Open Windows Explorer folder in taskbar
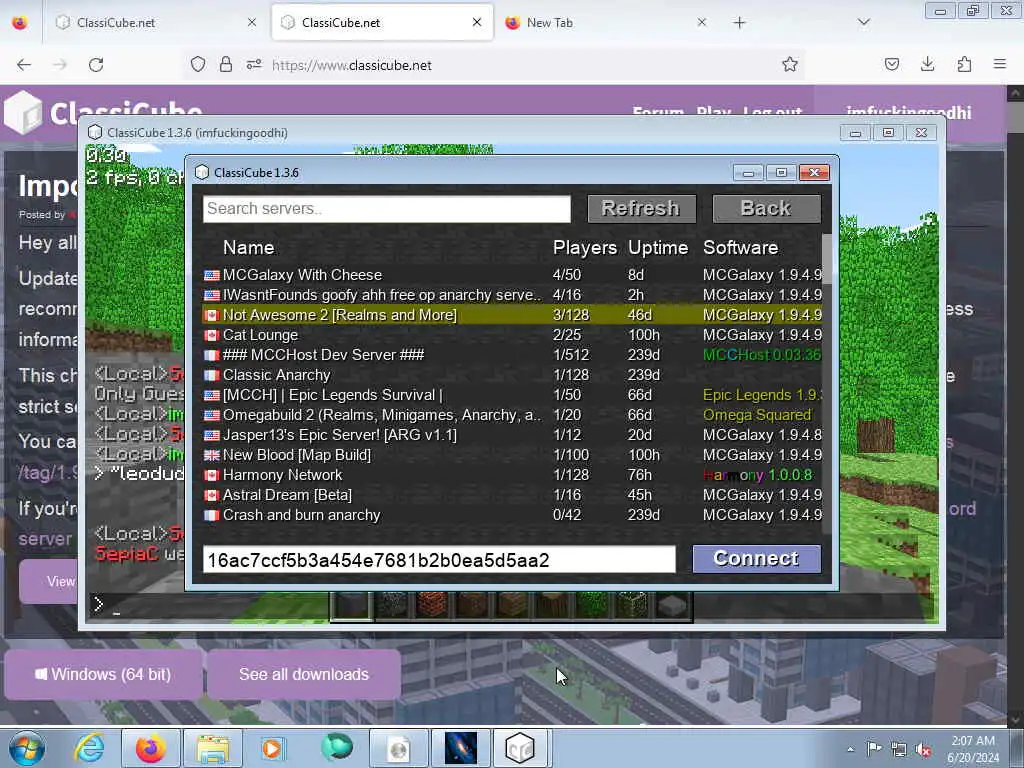1024x768 pixels. (x=213, y=748)
